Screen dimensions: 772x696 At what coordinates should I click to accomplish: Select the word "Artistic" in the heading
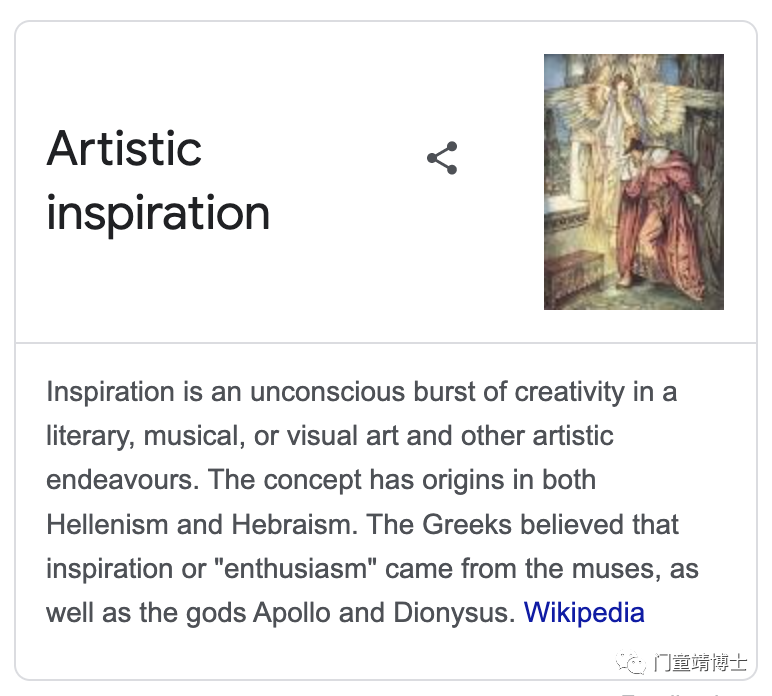[x=124, y=149]
